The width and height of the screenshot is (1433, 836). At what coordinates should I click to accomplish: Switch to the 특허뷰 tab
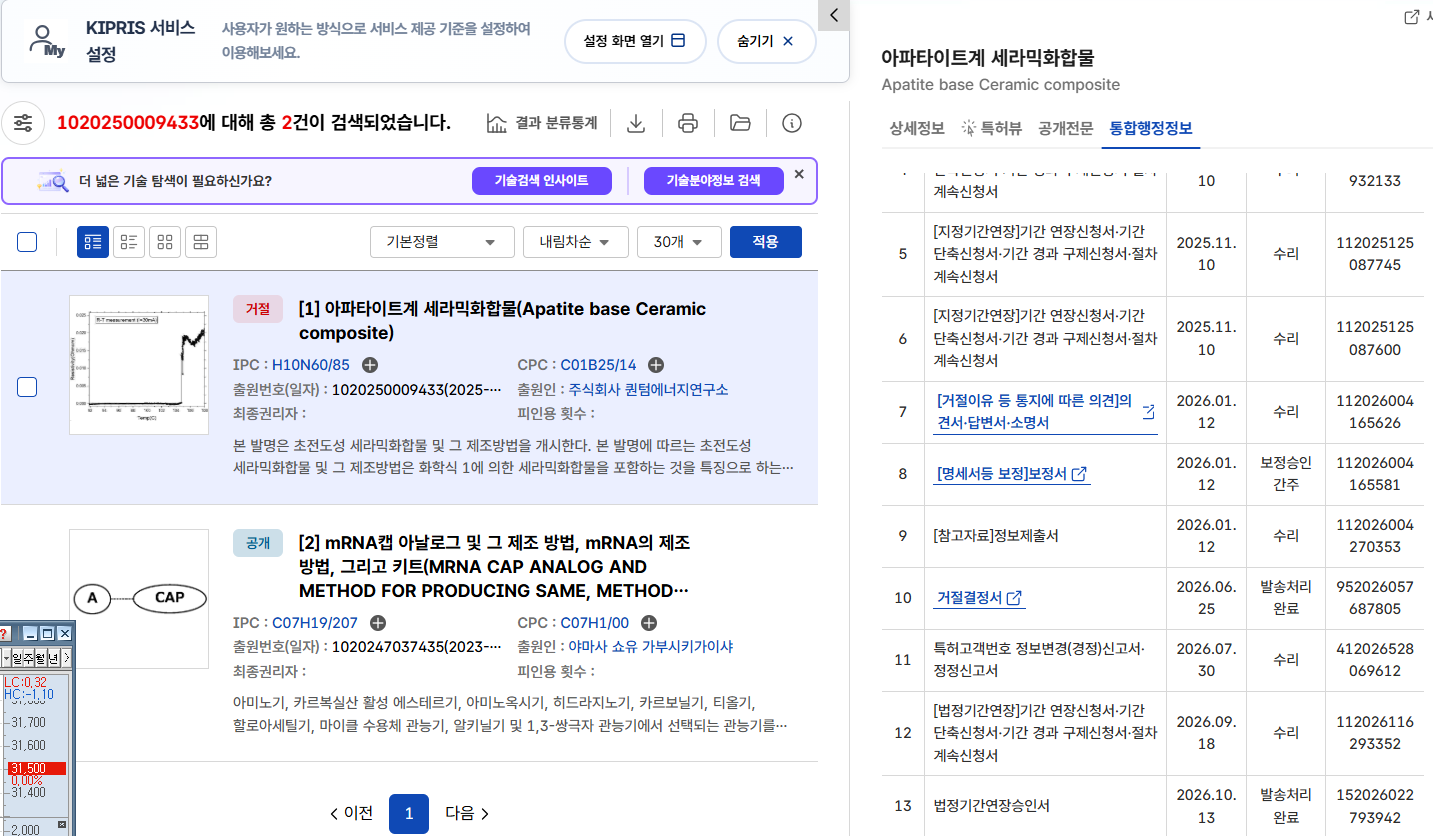click(991, 128)
